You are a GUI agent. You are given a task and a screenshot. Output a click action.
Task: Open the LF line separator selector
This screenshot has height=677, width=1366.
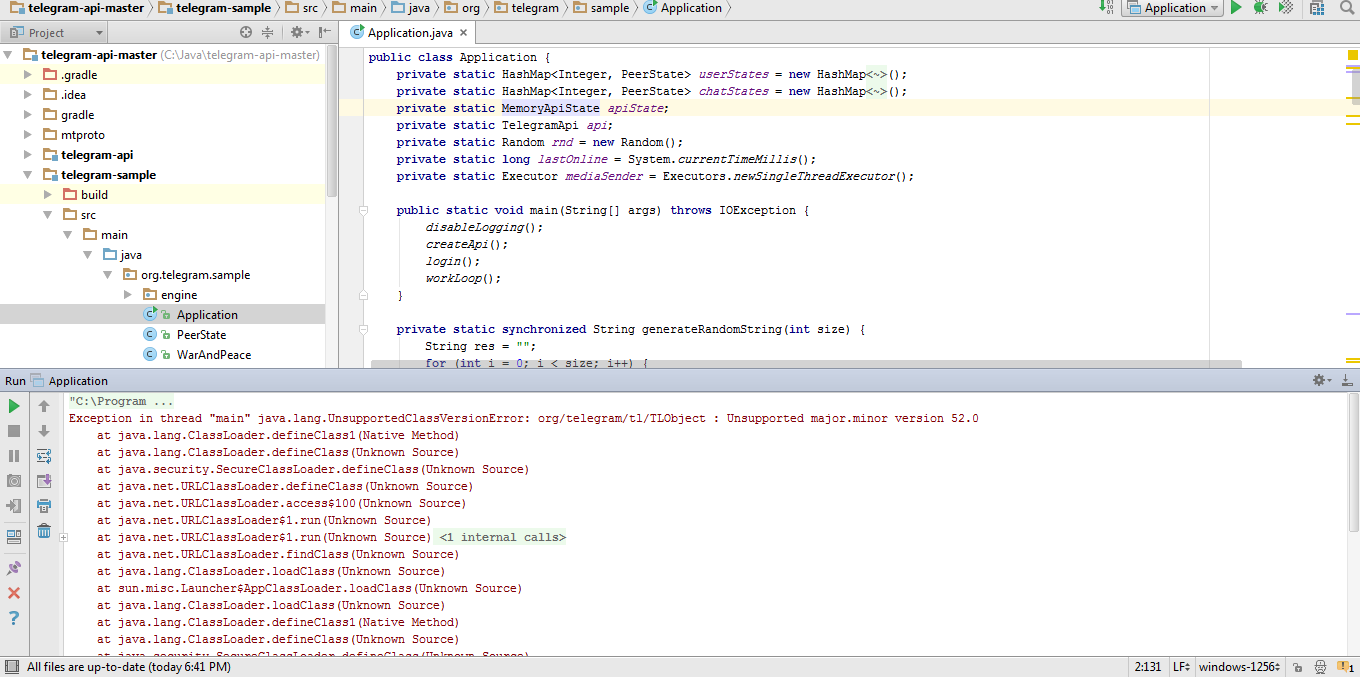1181,667
